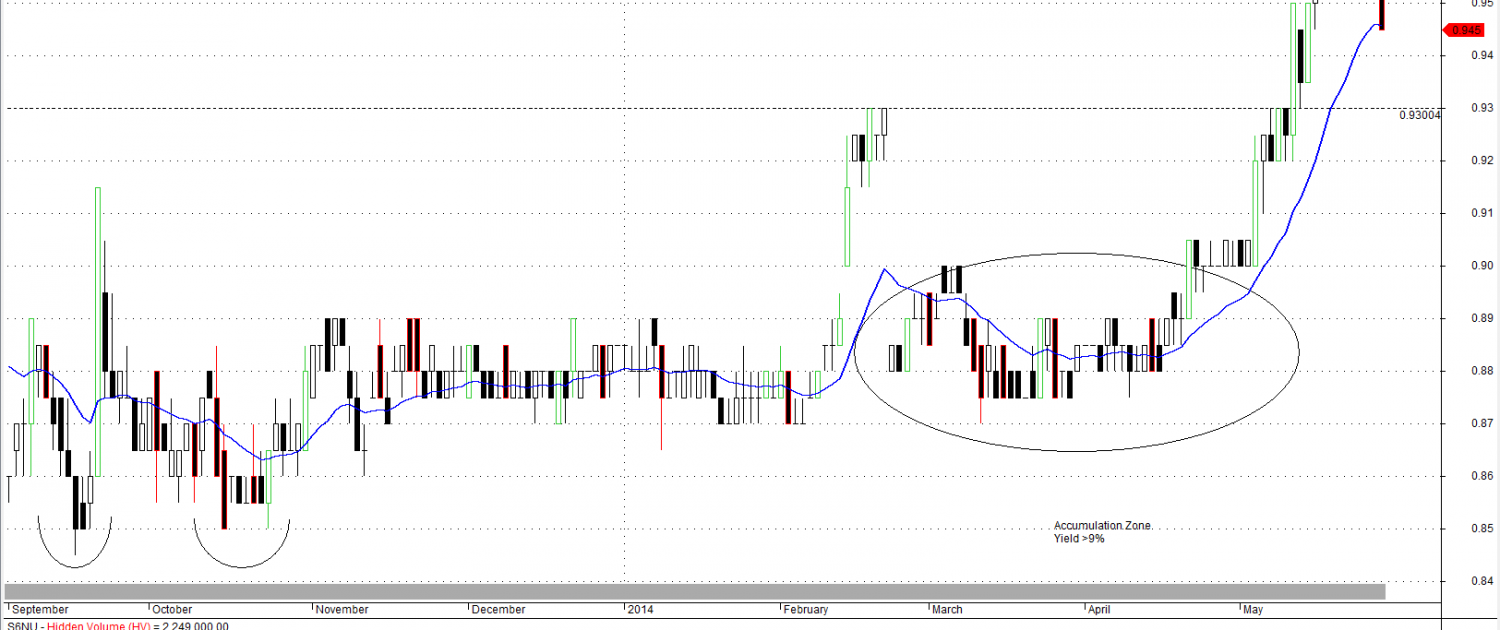
Task: Click the 0.90 price axis label
Action: tap(1469, 265)
